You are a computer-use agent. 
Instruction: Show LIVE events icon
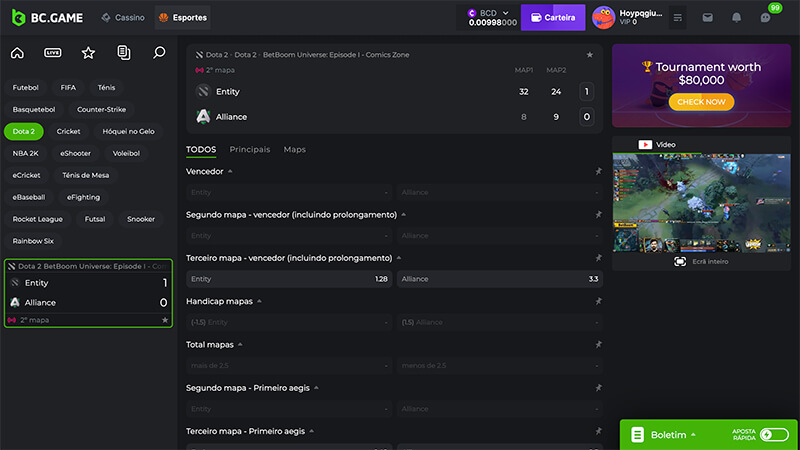tap(53, 53)
